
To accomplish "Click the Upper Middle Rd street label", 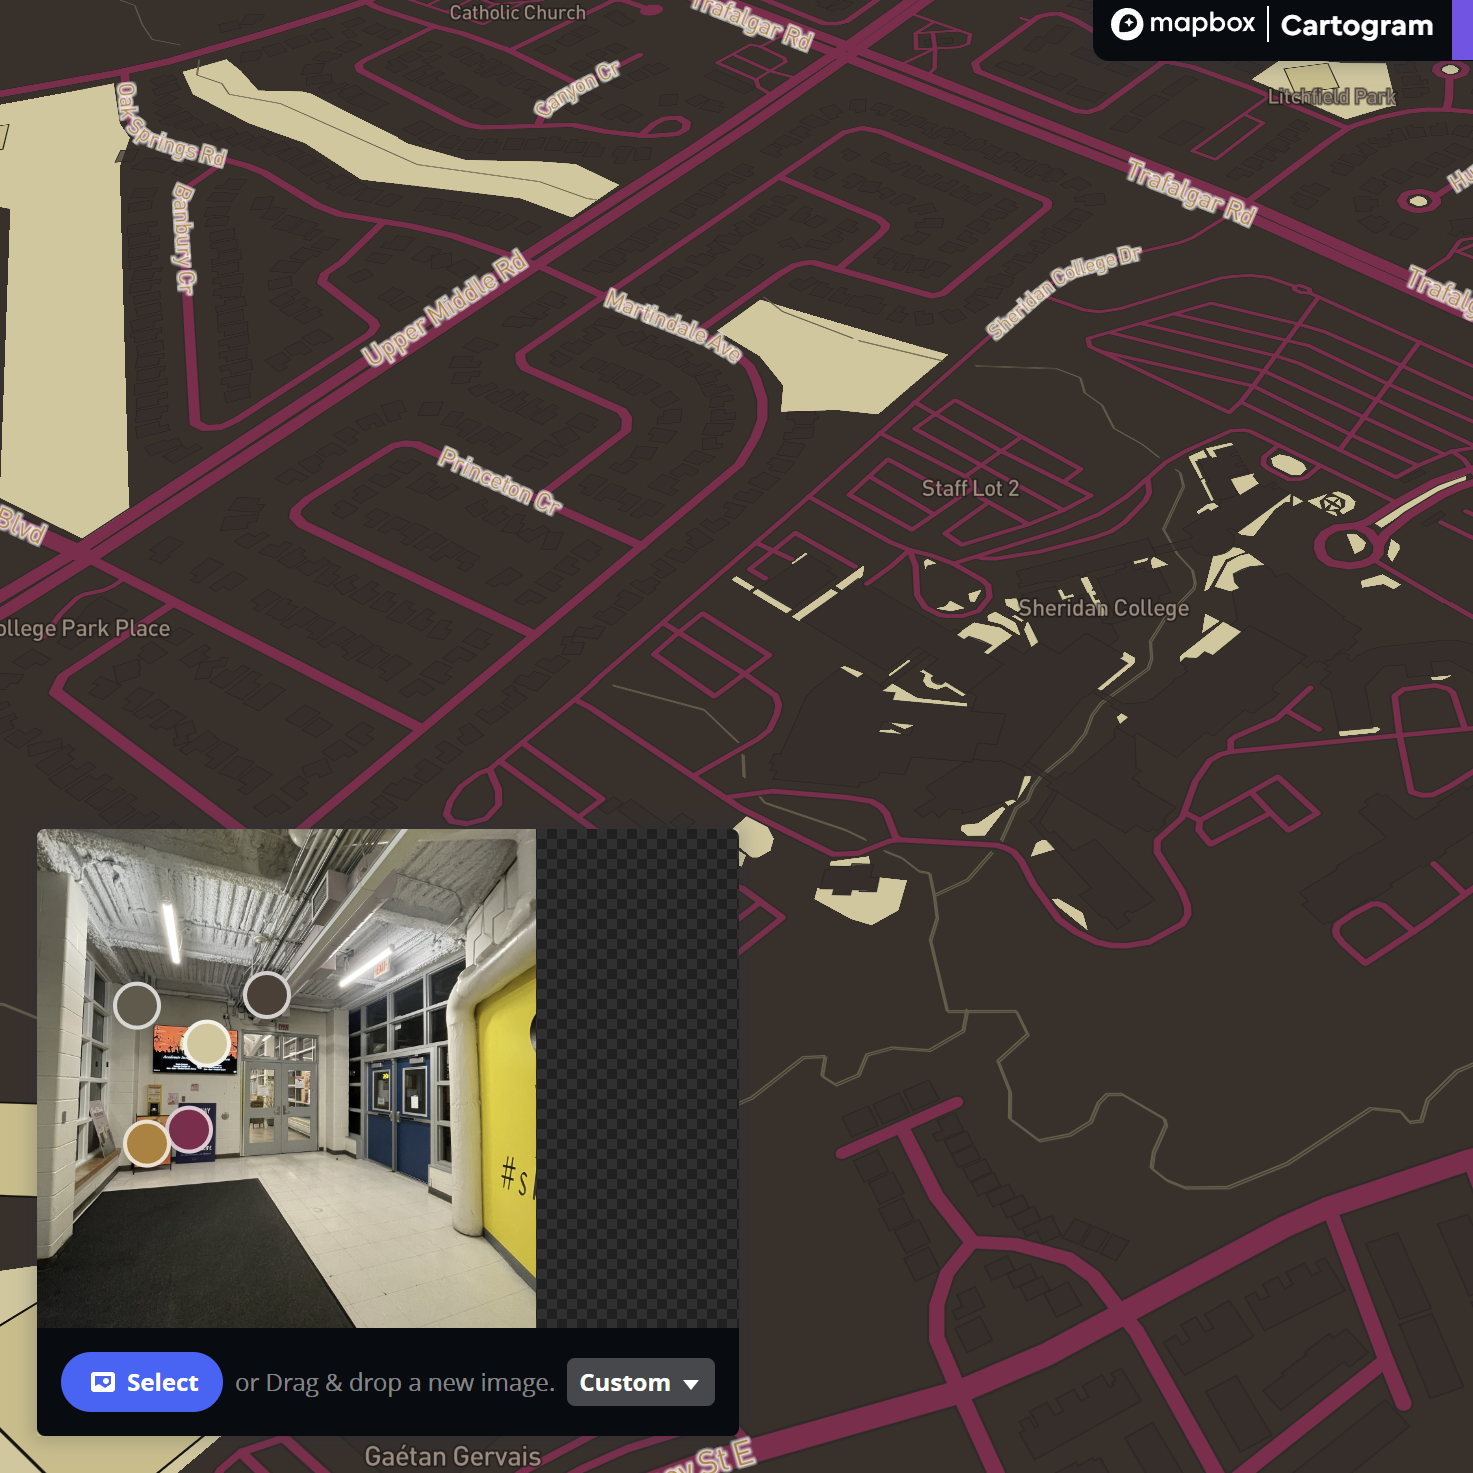I will (444, 309).
